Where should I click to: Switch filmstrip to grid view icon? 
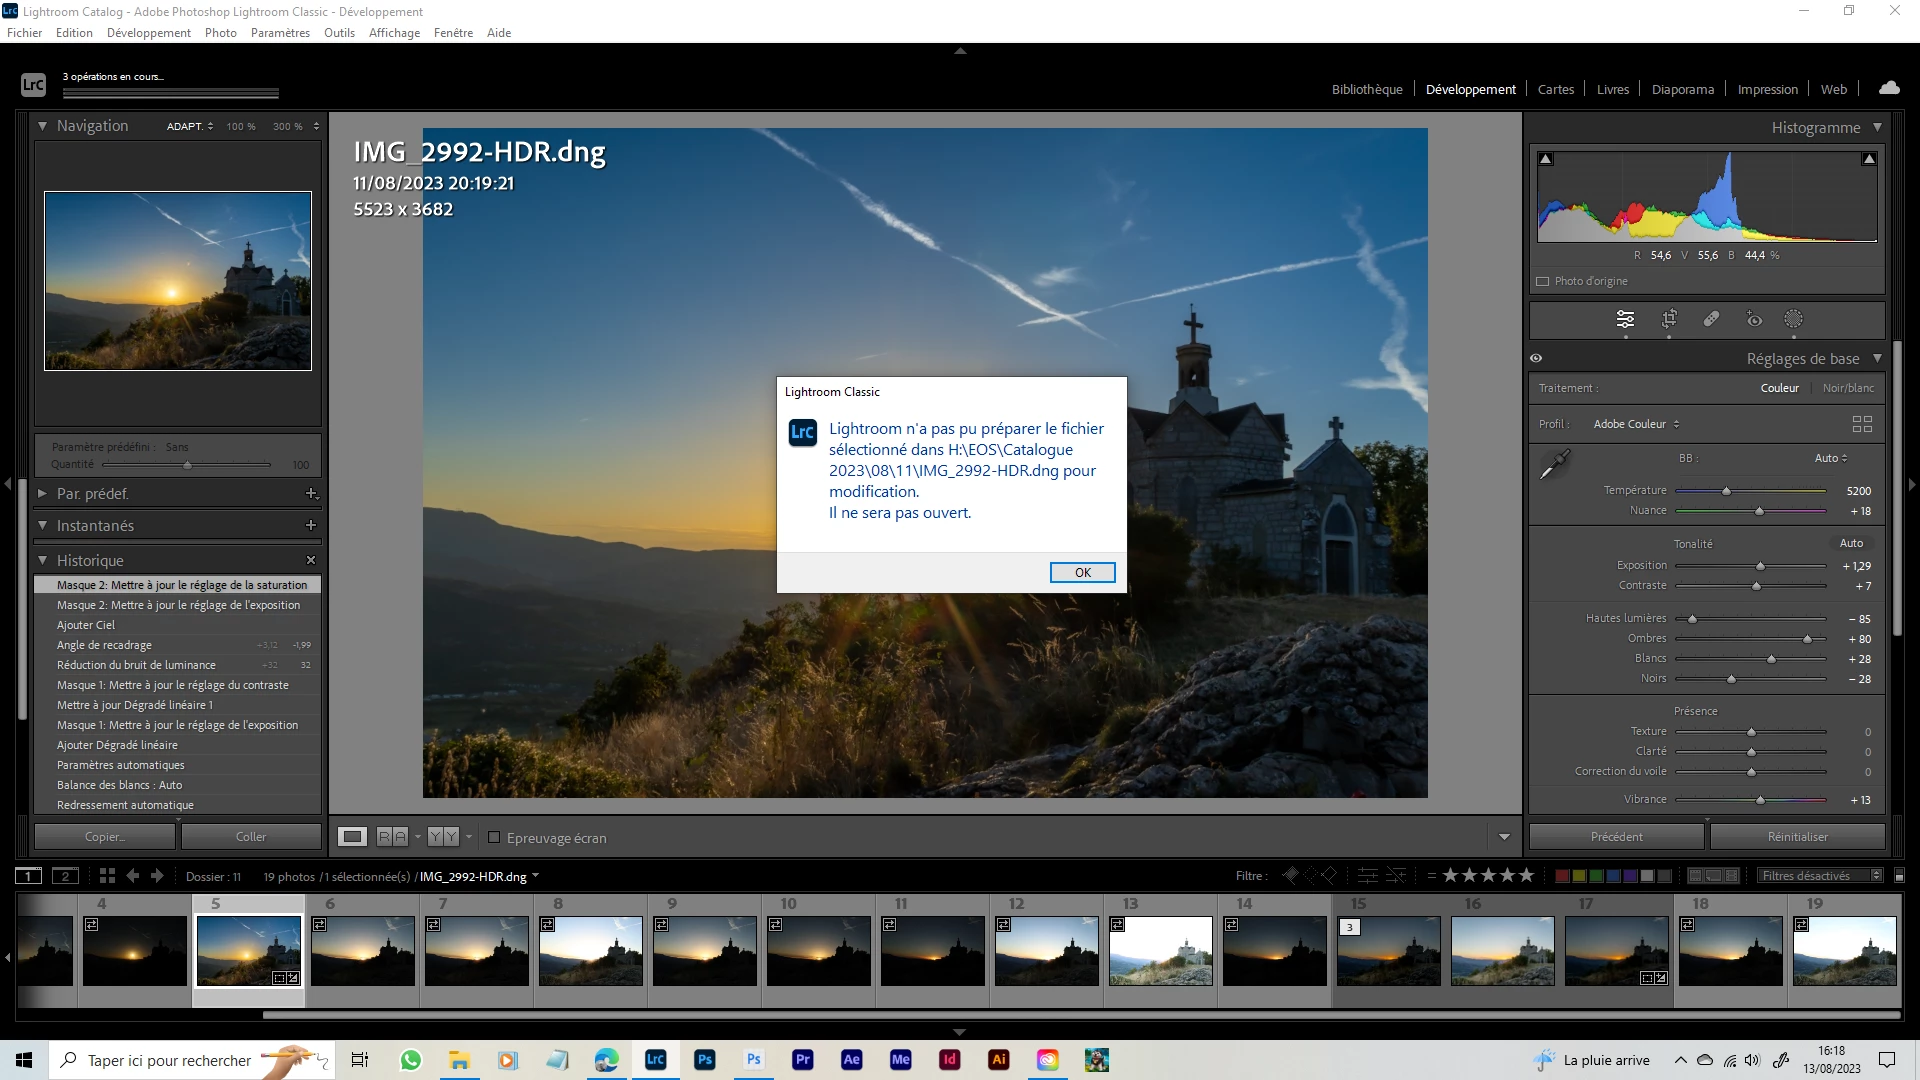coord(107,876)
